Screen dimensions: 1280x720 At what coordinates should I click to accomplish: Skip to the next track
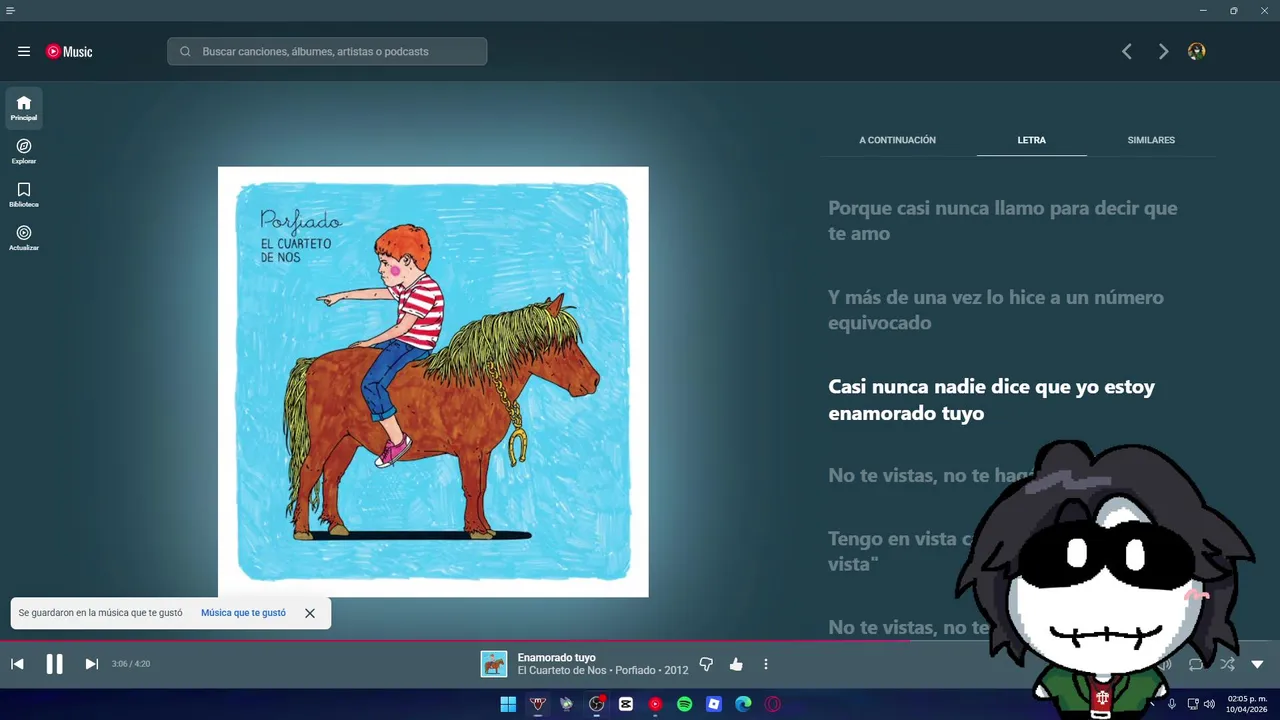[x=91, y=664]
